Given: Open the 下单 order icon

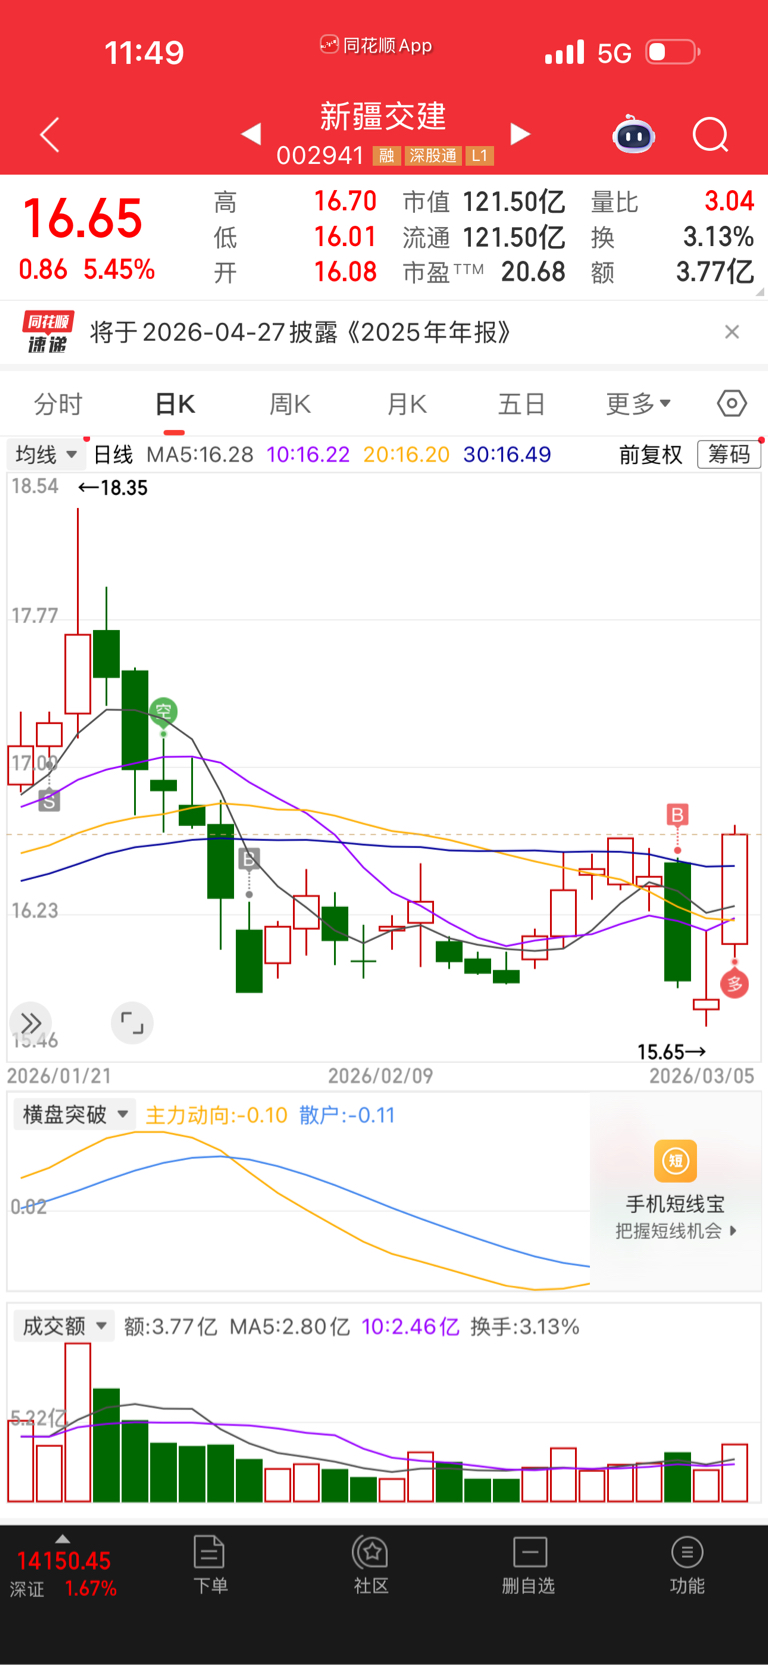Looking at the screenshot, I should click(210, 1565).
